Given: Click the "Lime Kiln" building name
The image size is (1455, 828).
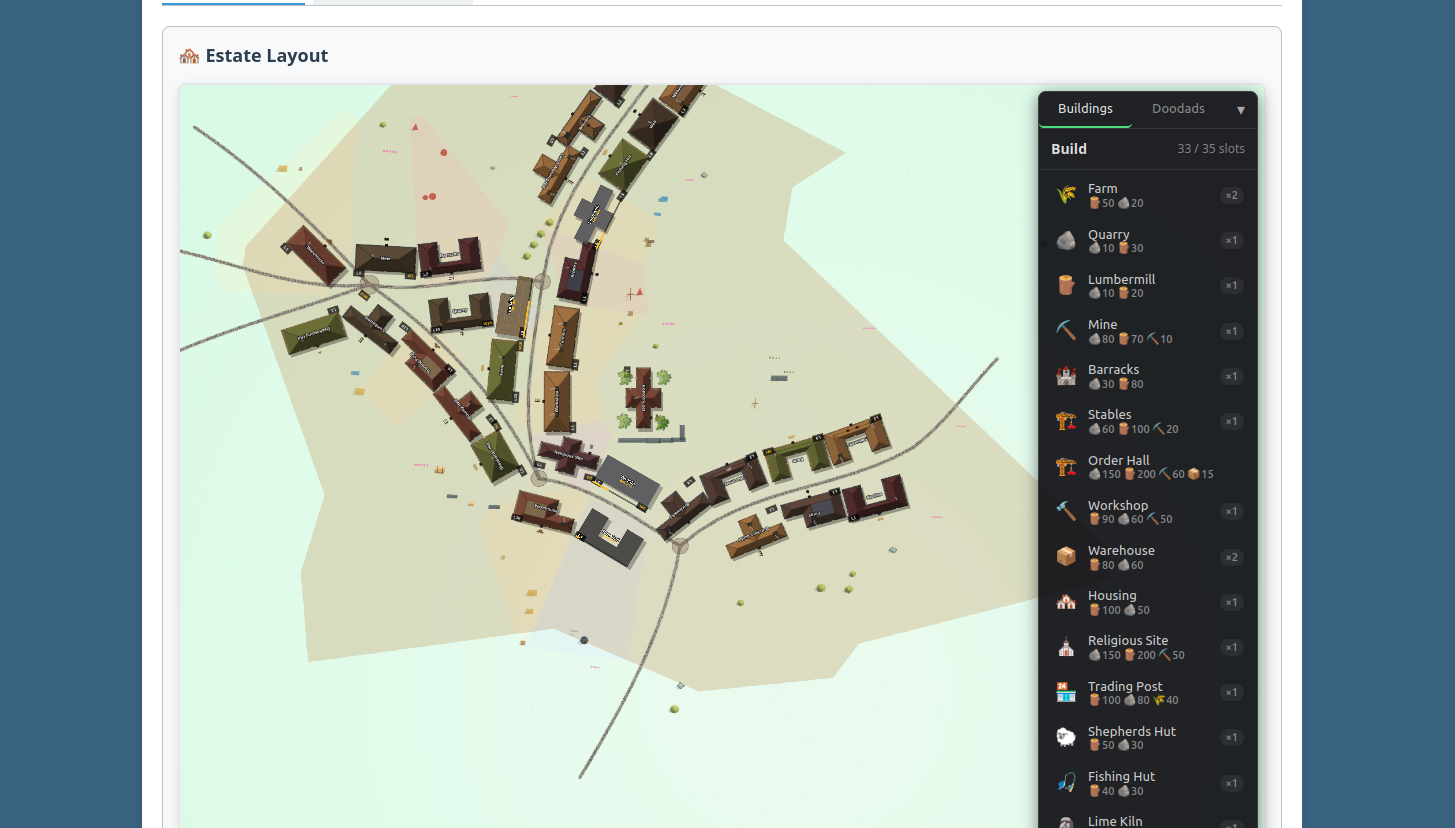Looking at the screenshot, I should (1115, 821).
